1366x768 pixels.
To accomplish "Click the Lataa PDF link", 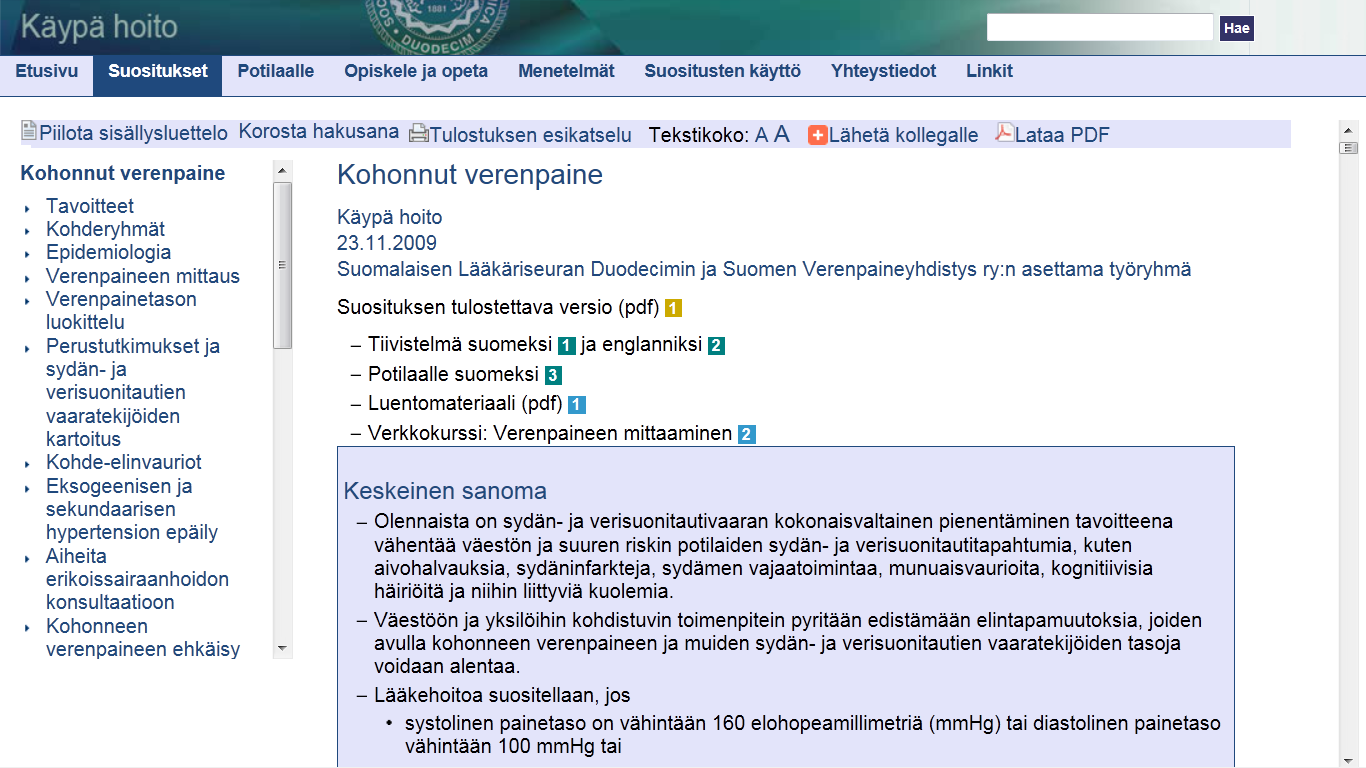I will [1062, 135].
